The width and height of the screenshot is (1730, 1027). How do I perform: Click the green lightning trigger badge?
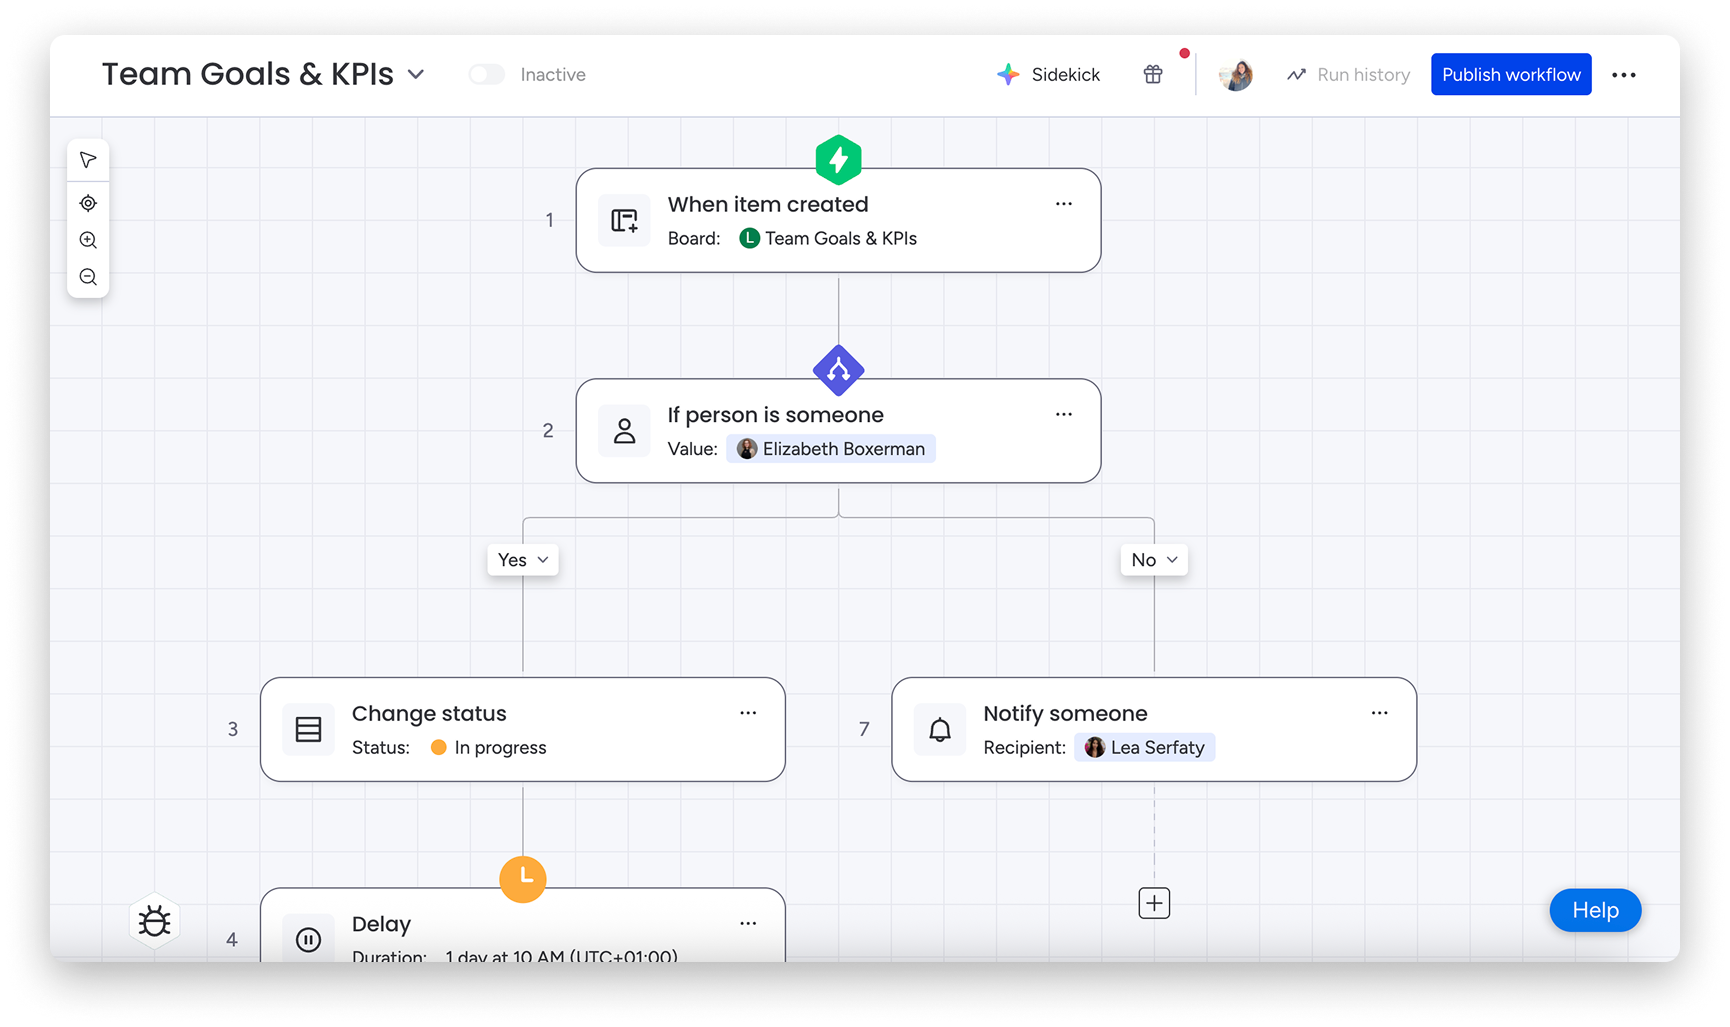tap(838, 160)
